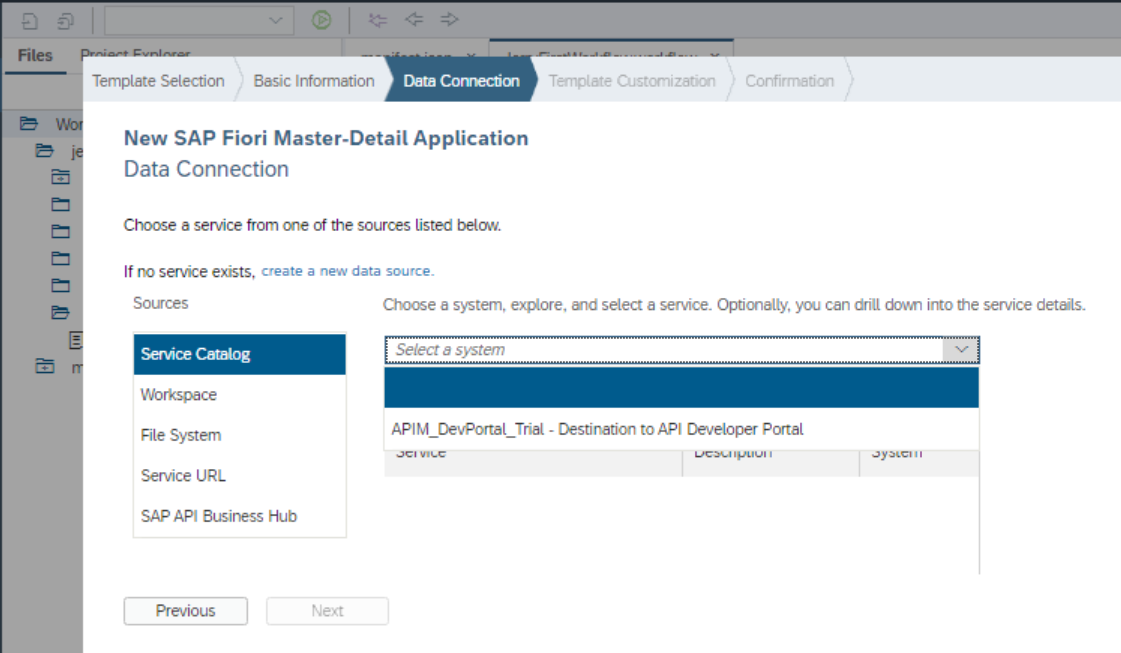Switch to the Files tab
Image resolution: width=1121 pixels, height=653 pixels.
tap(35, 56)
